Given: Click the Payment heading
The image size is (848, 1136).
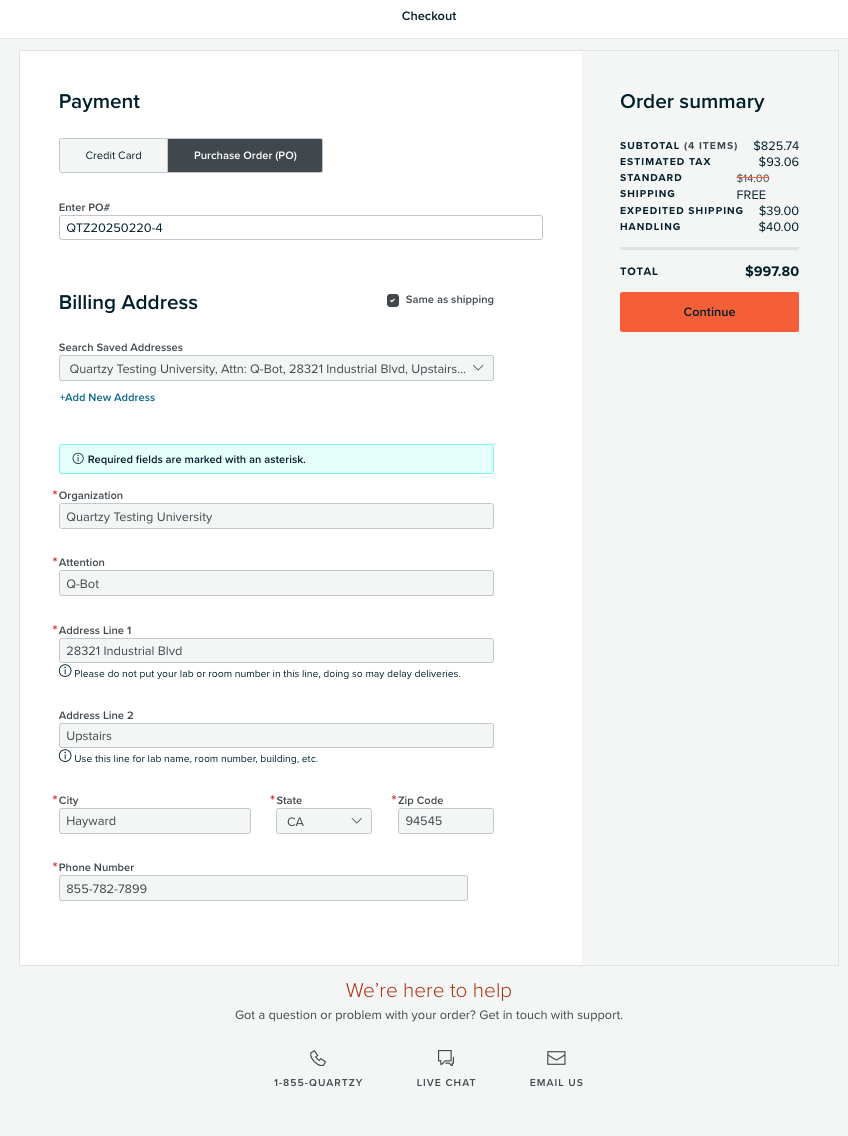Looking at the screenshot, I should click(x=99, y=101).
